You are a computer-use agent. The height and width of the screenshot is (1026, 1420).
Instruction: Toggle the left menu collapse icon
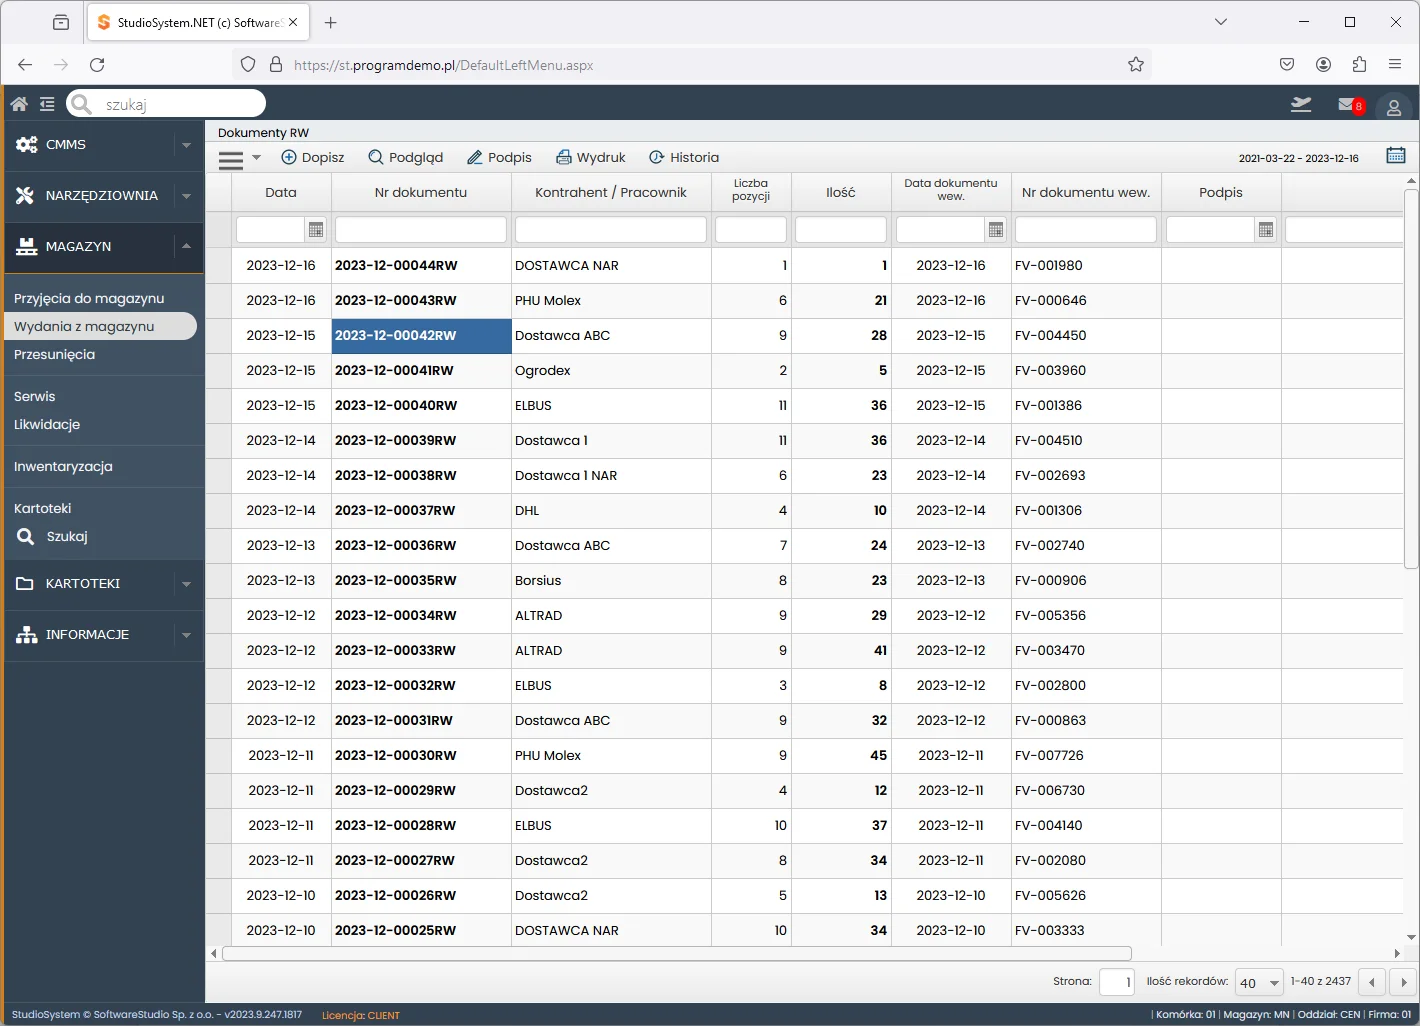tap(47, 104)
